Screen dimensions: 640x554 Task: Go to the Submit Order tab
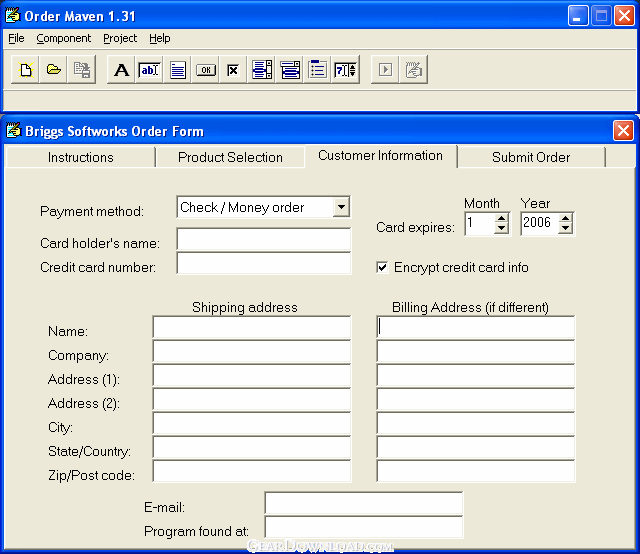pyautogui.click(x=531, y=157)
